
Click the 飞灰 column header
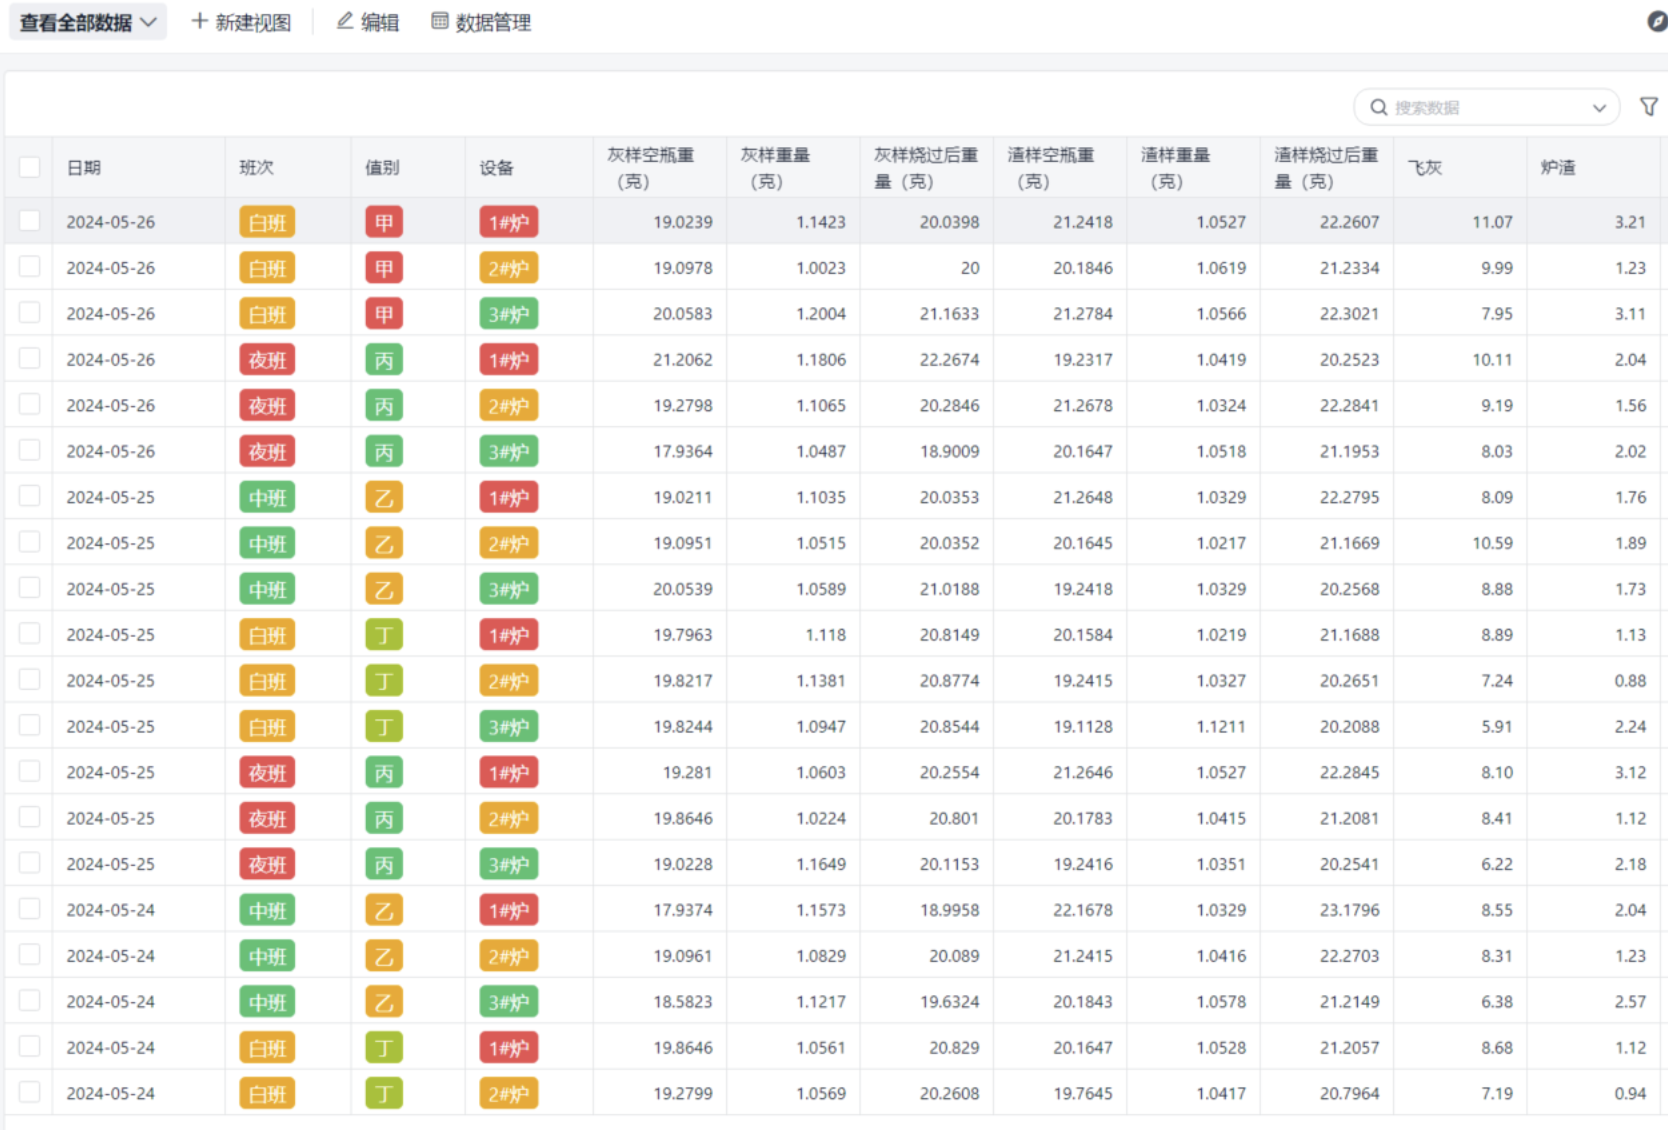pyautogui.click(x=1425, y=168)
